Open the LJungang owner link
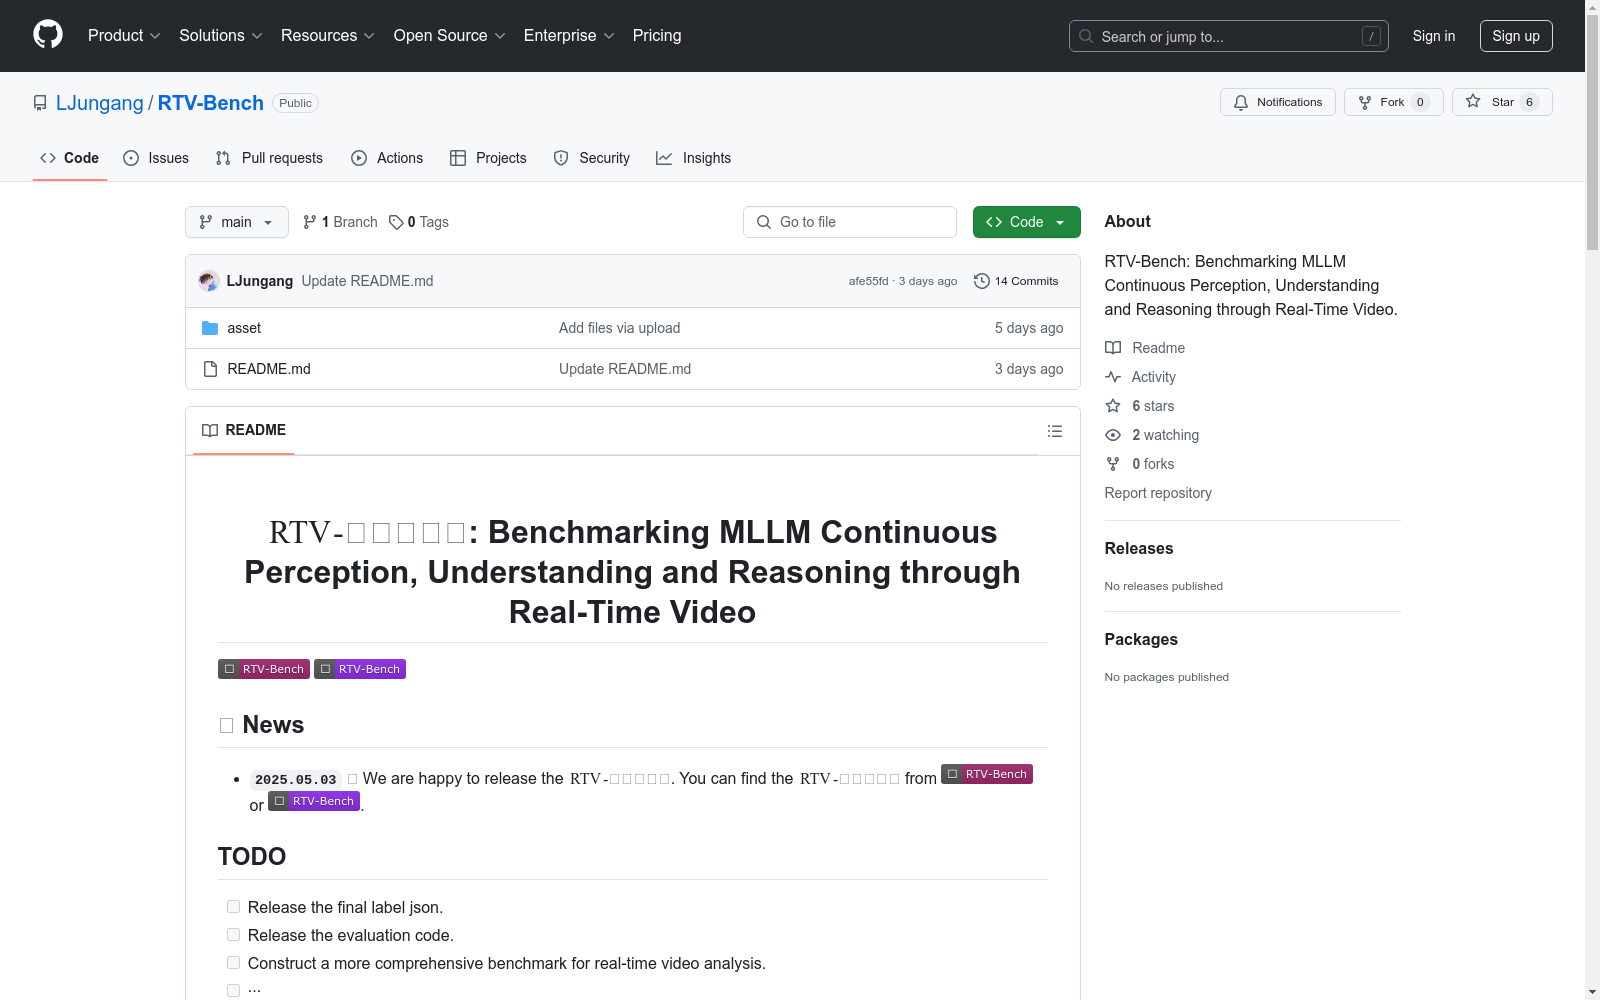The image size is (1600, 1000). [x=100, y=103]
